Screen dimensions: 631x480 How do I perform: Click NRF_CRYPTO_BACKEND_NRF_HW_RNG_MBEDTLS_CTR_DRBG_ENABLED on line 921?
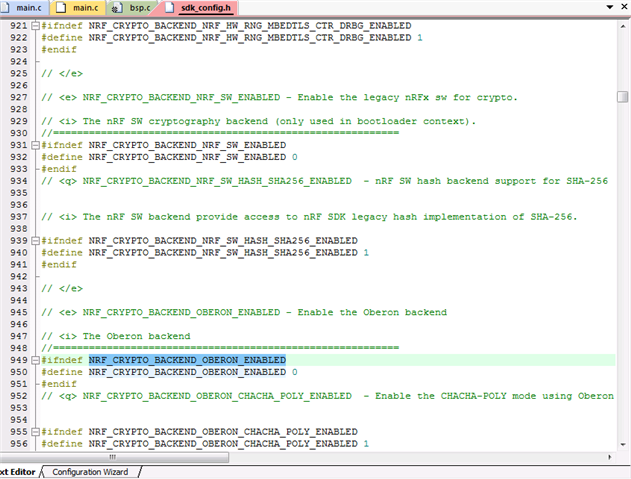pyautogui.click(x=250, y=26)
